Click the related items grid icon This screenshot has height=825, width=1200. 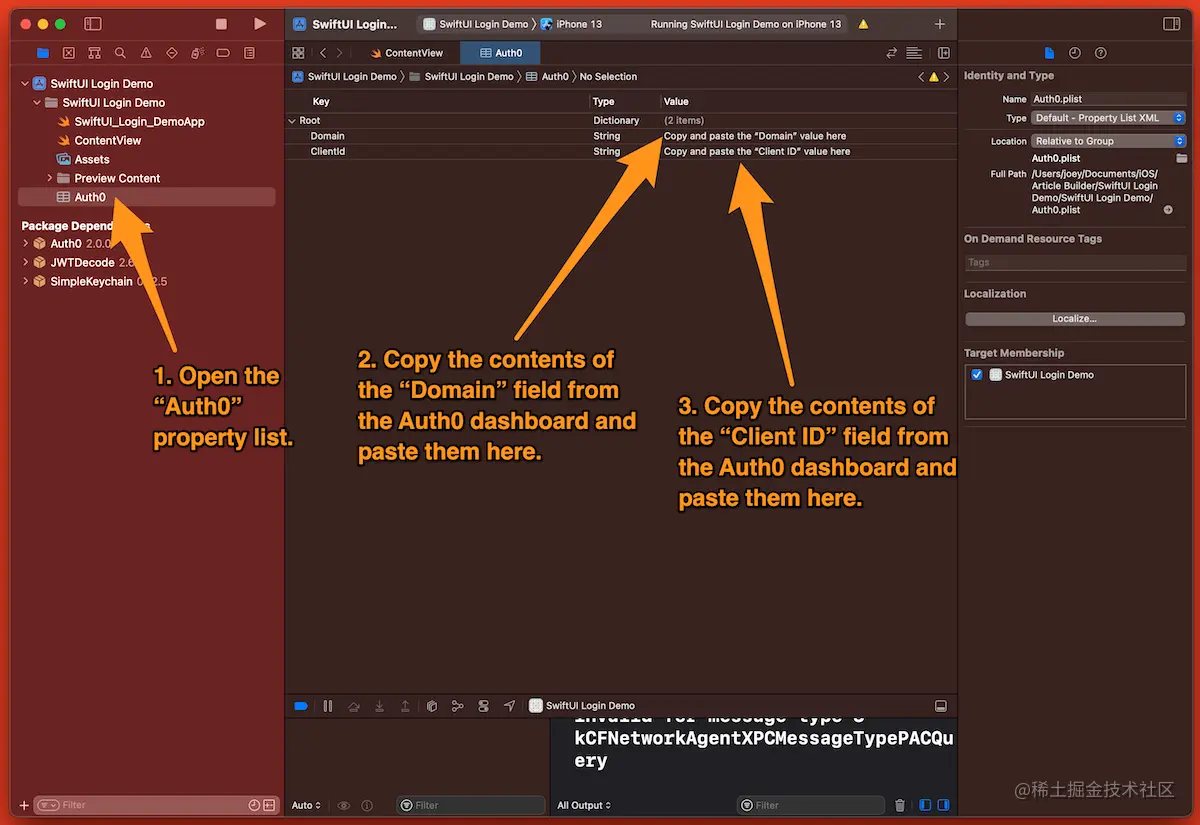[x=298, y=52]
